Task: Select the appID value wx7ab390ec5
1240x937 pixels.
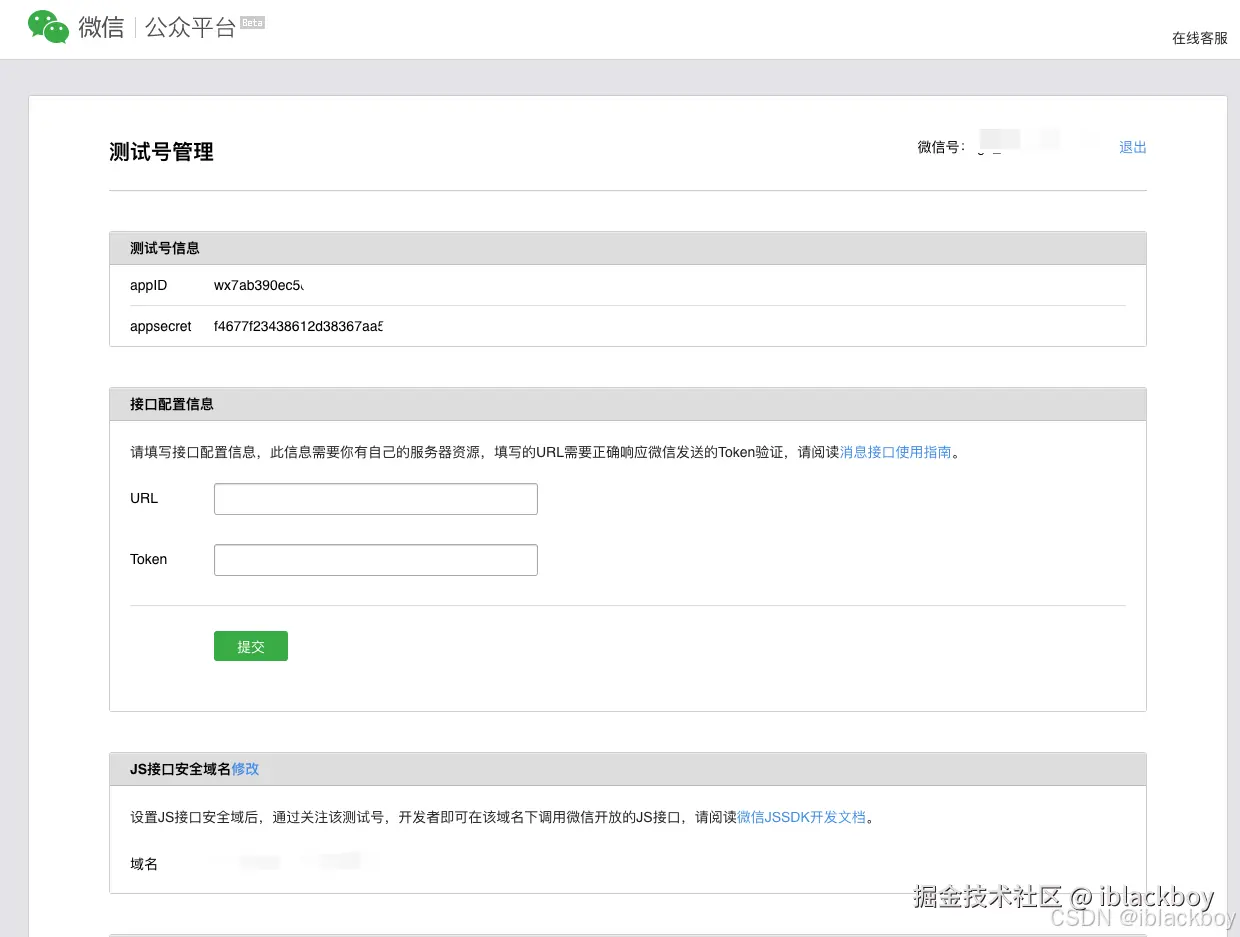Action: tap(258, 285)
